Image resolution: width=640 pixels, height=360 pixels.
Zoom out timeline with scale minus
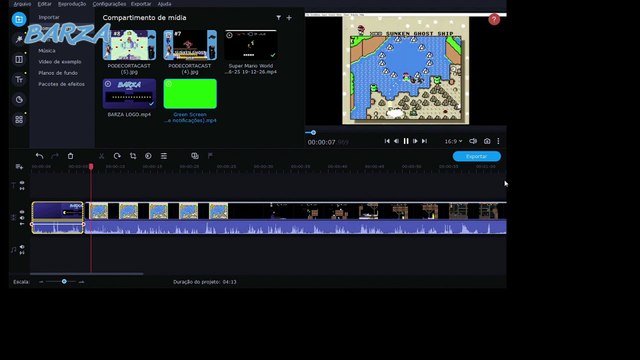coord(41,282)
